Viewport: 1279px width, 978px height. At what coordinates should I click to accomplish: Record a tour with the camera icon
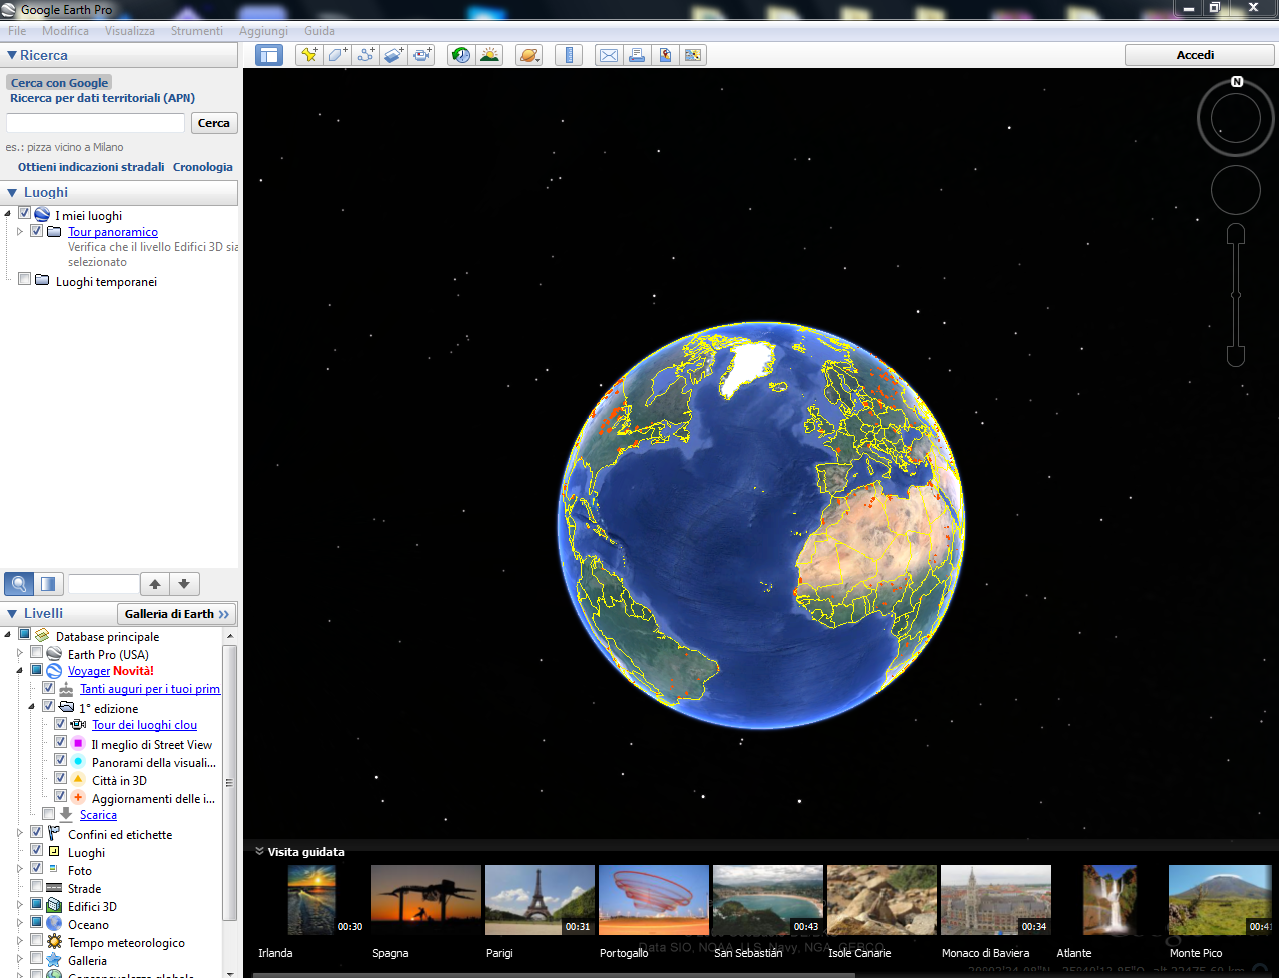point(422,55)
